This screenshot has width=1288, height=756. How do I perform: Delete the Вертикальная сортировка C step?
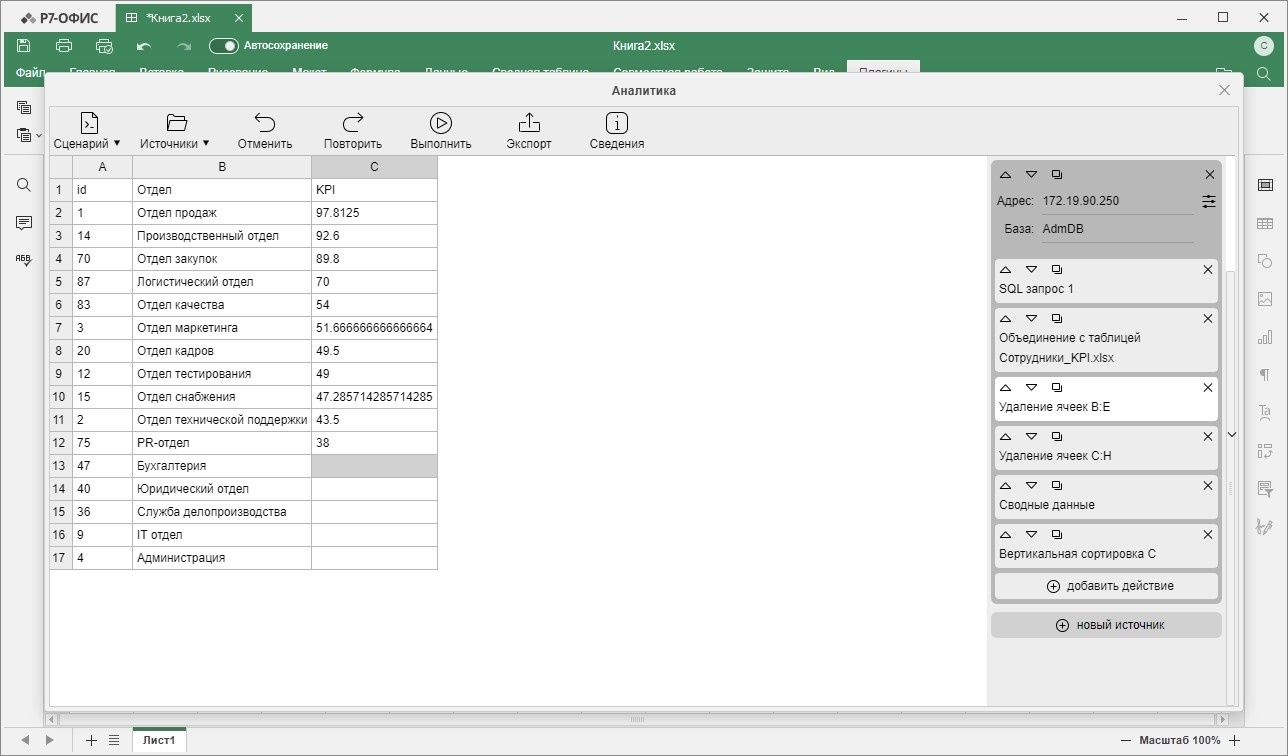click(1208, 535)
